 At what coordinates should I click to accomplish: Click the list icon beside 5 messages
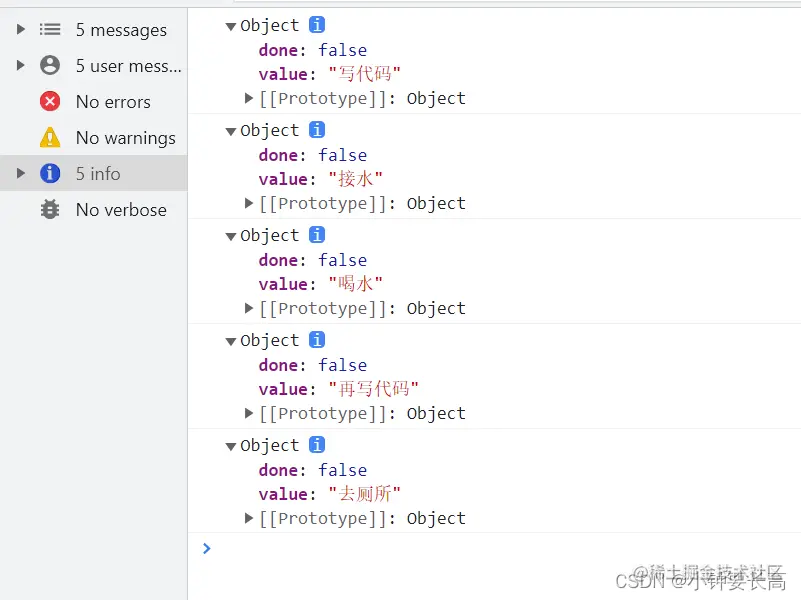50,29
